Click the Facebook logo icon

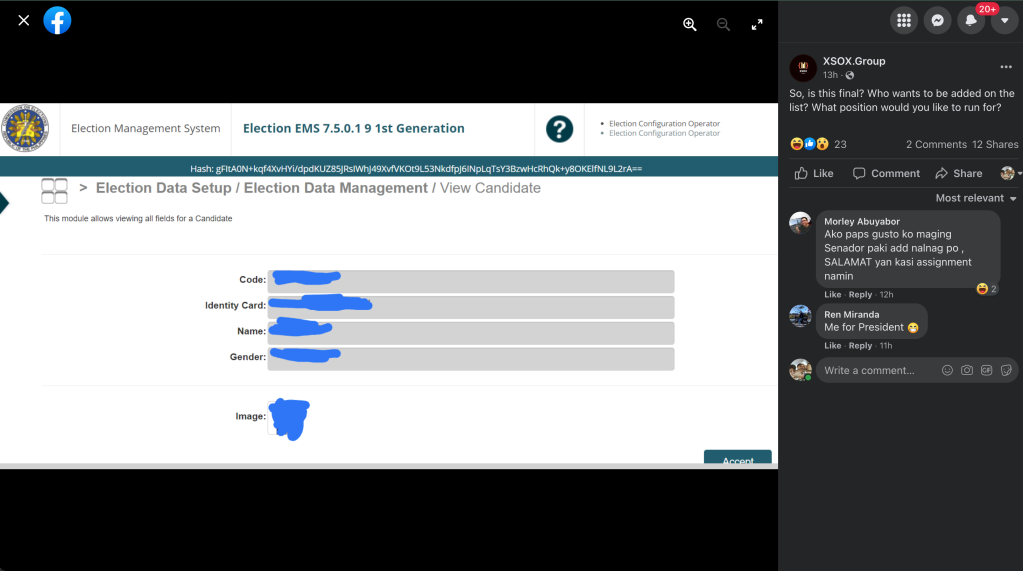coord(57,20)
